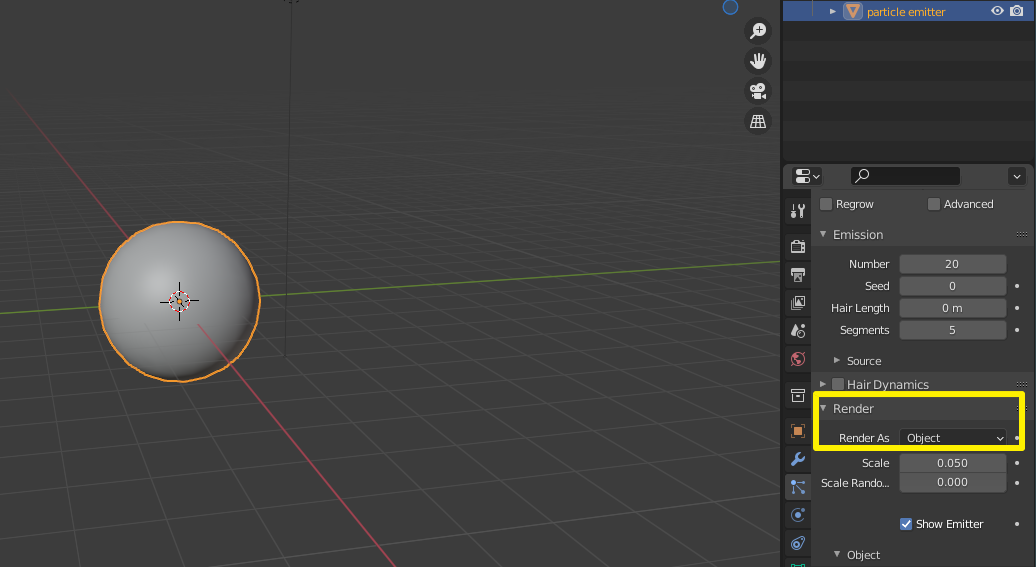Uncheck the Show Emitter checkbox

[x=906, y=524]
